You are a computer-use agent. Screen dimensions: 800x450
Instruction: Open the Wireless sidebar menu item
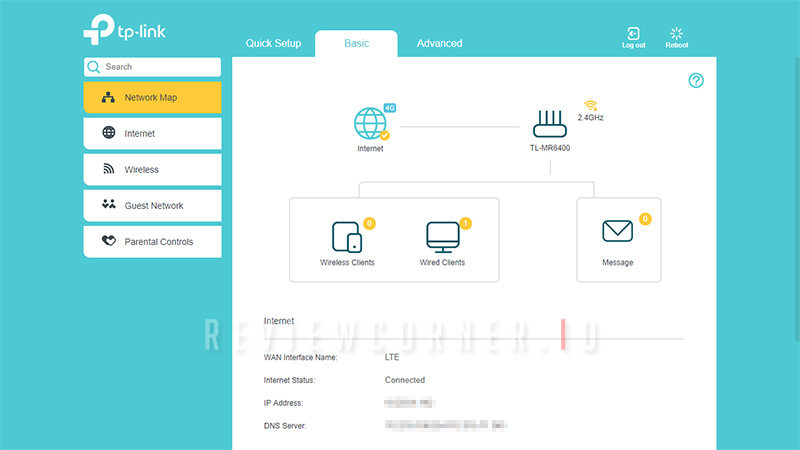click(153, 169)
